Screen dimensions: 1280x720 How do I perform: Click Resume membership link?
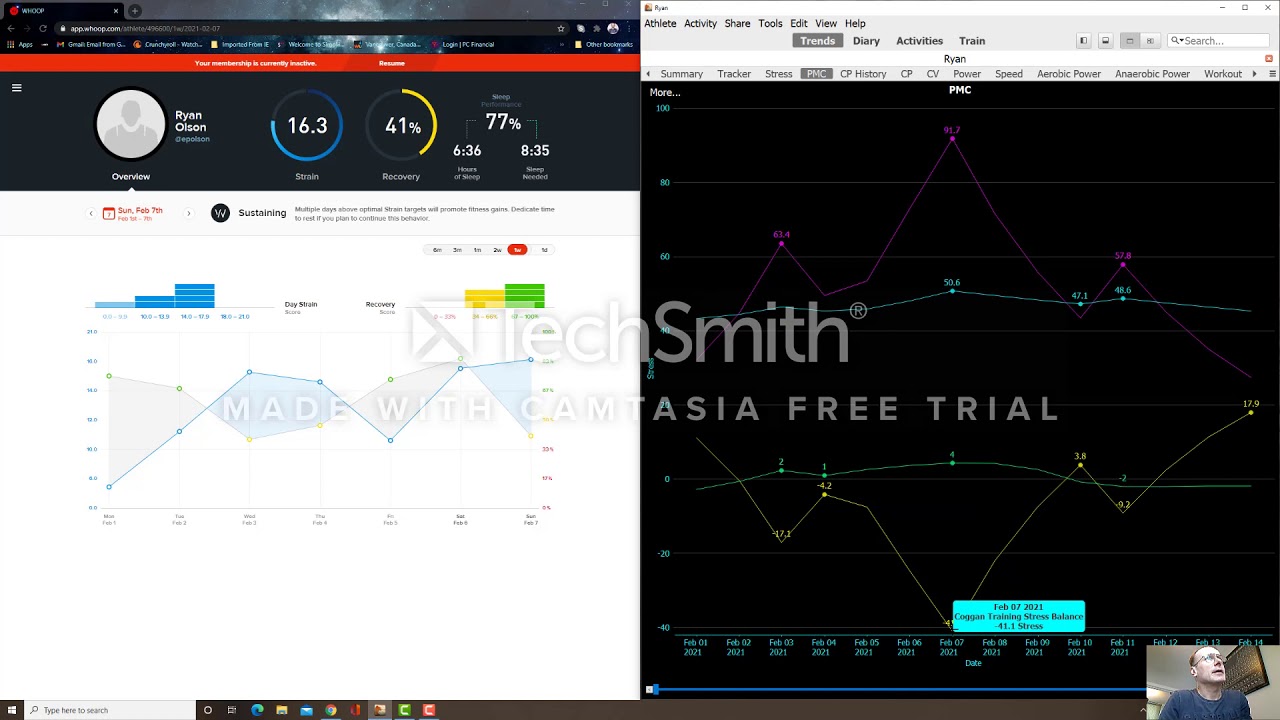coord(392,63)
